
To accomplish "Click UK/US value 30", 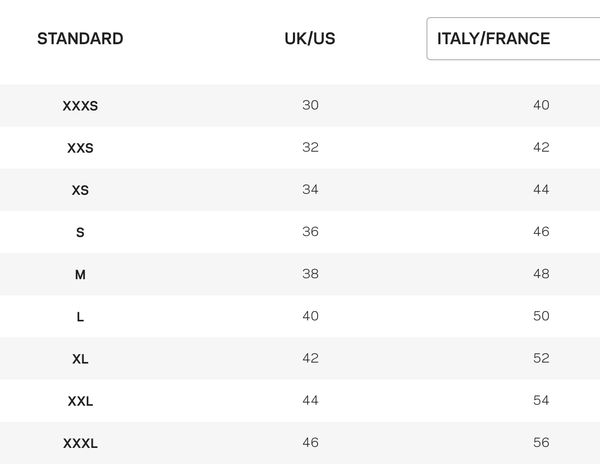I will (310, 105).
